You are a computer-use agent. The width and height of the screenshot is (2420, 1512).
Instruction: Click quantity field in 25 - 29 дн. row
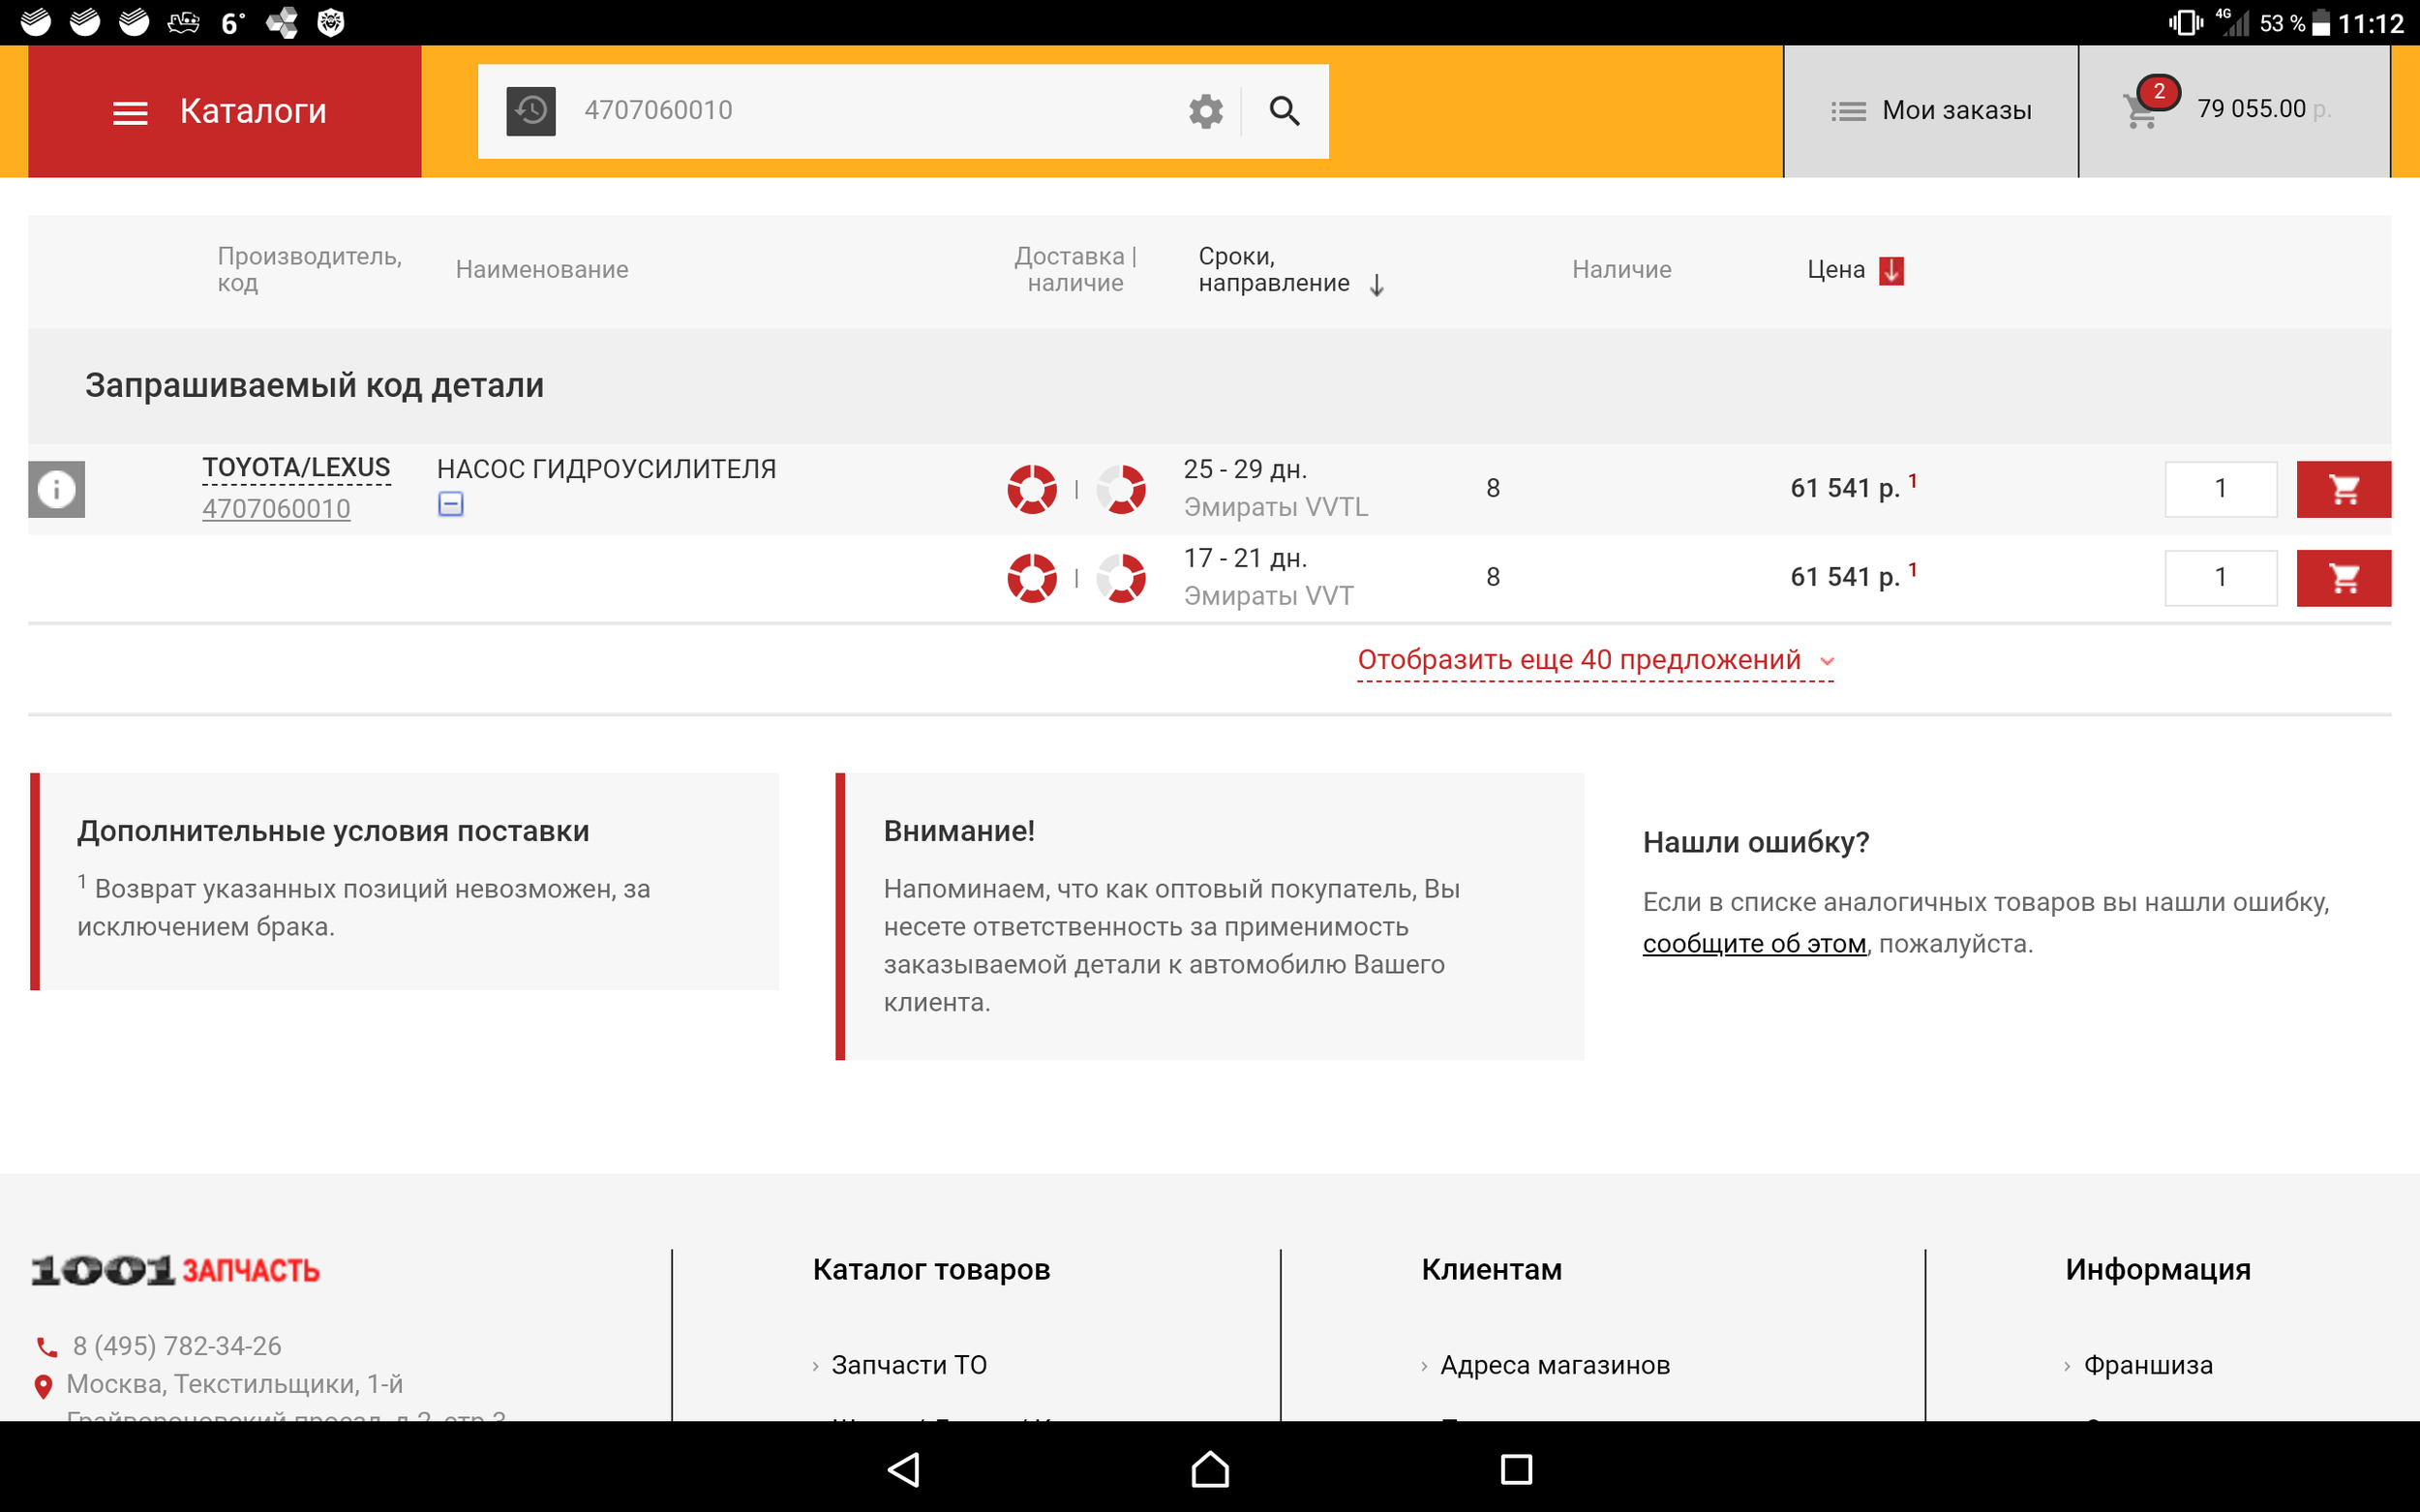[2220, 489]
